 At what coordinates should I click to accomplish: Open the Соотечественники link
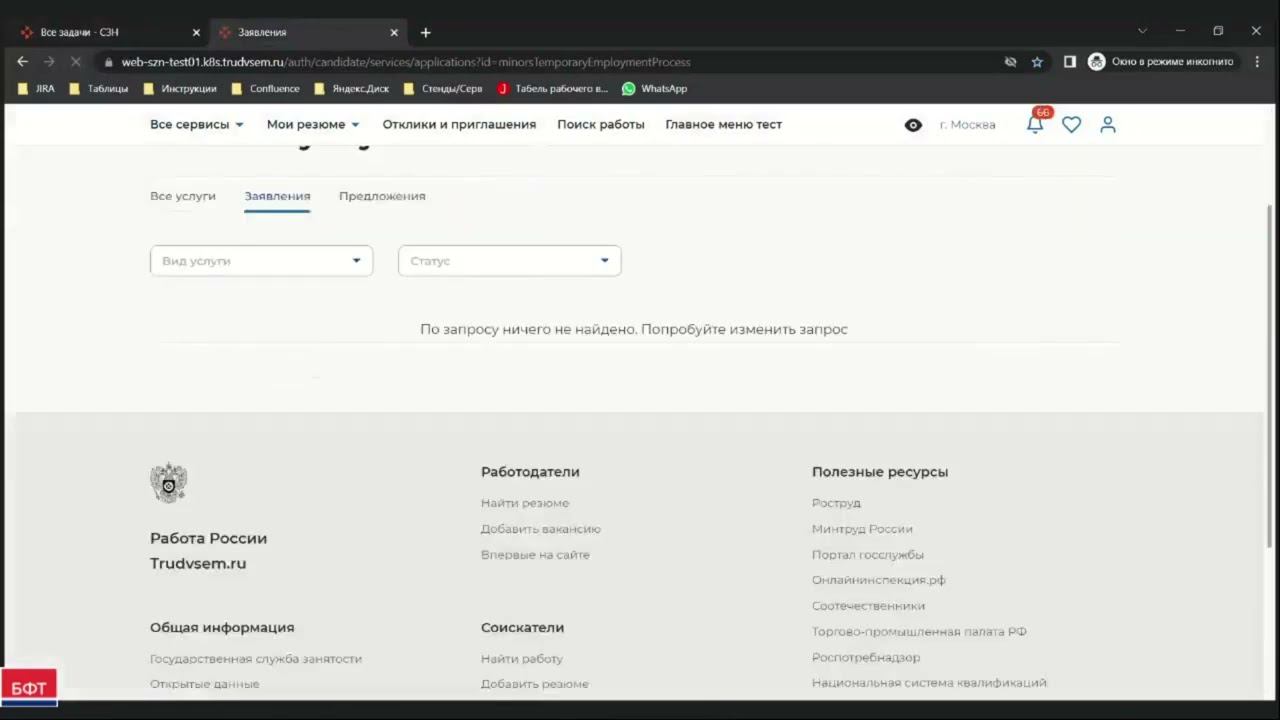[868, 606]
